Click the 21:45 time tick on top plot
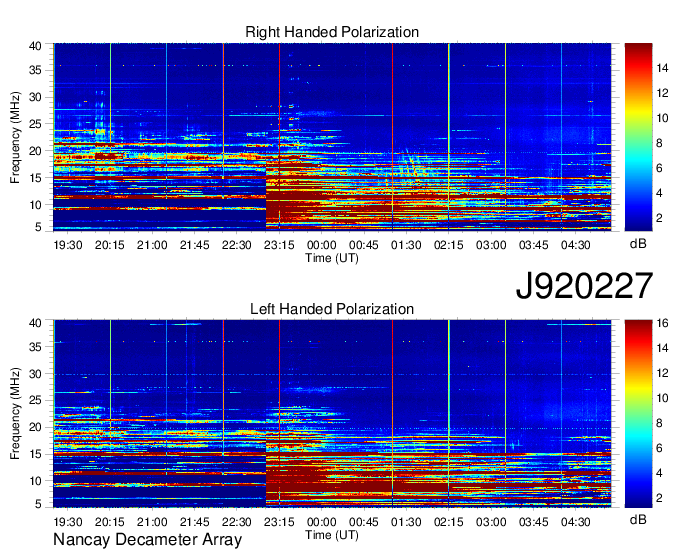 pos(195,245)
